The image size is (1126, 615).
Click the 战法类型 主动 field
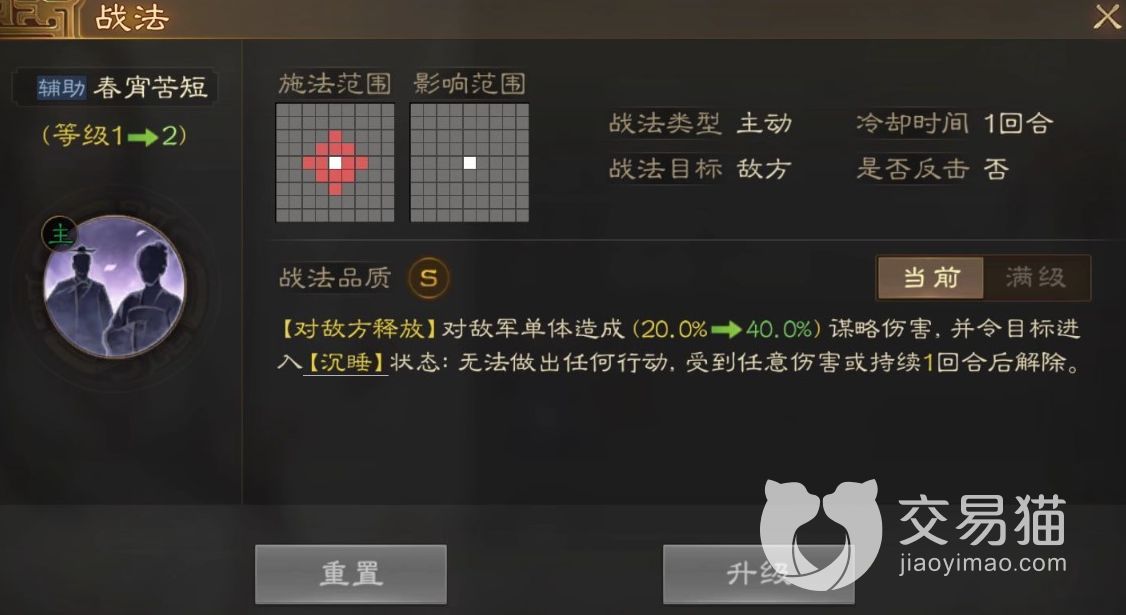tap(700, 124)
